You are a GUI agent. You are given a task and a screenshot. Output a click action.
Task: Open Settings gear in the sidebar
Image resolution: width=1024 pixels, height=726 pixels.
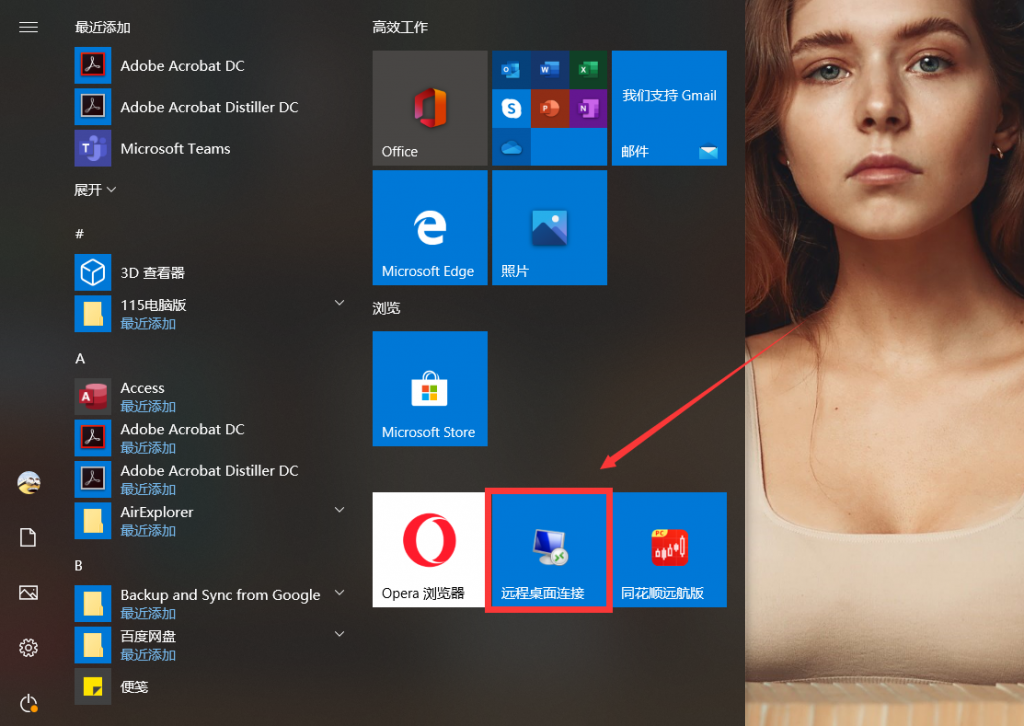[28, 648]
